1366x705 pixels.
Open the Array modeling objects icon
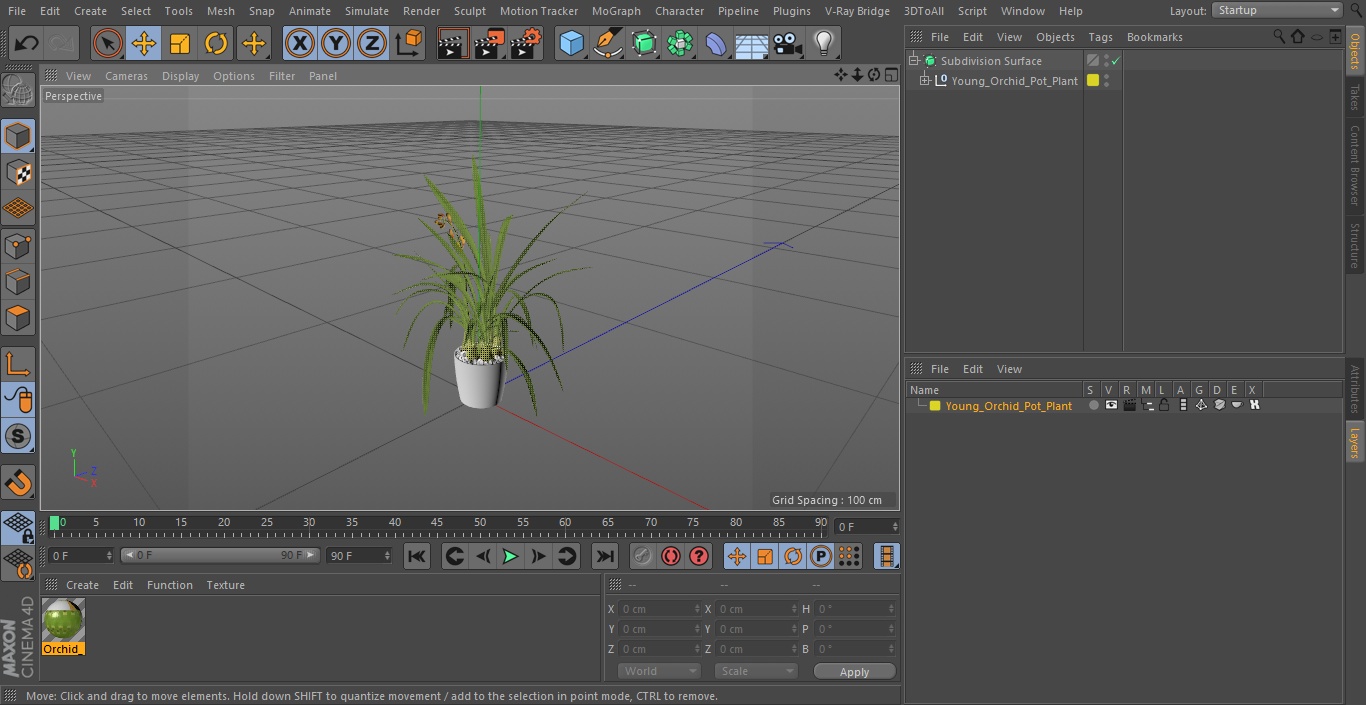point(680,43)
